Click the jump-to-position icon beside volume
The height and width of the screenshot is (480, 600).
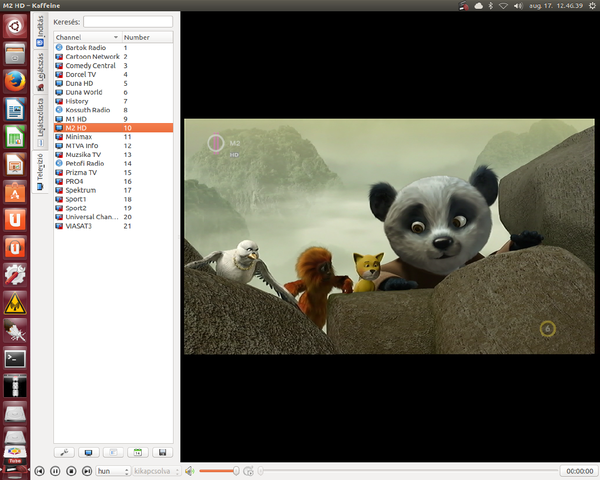pyautogui.click(x=248, y=471)
